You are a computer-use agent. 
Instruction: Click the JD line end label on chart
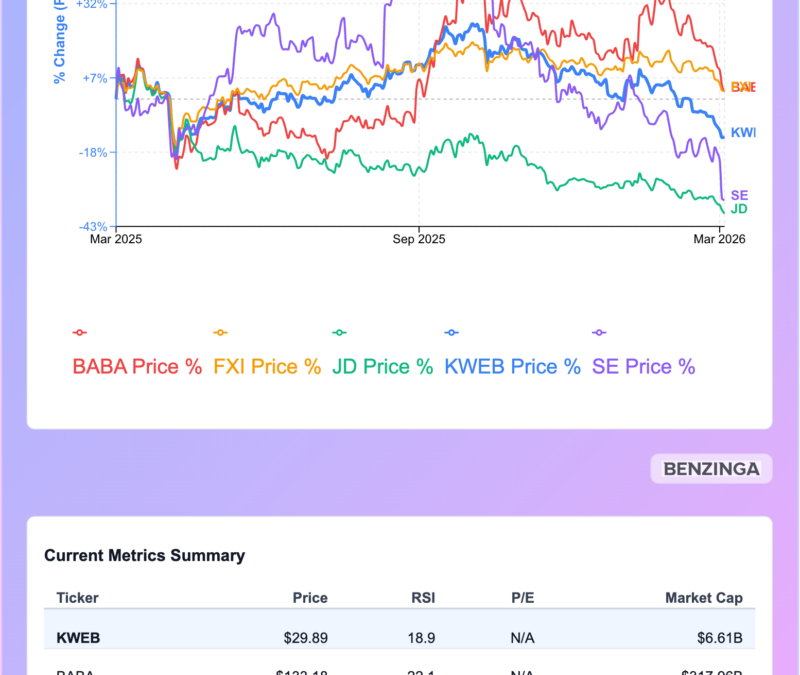point(739,208)
